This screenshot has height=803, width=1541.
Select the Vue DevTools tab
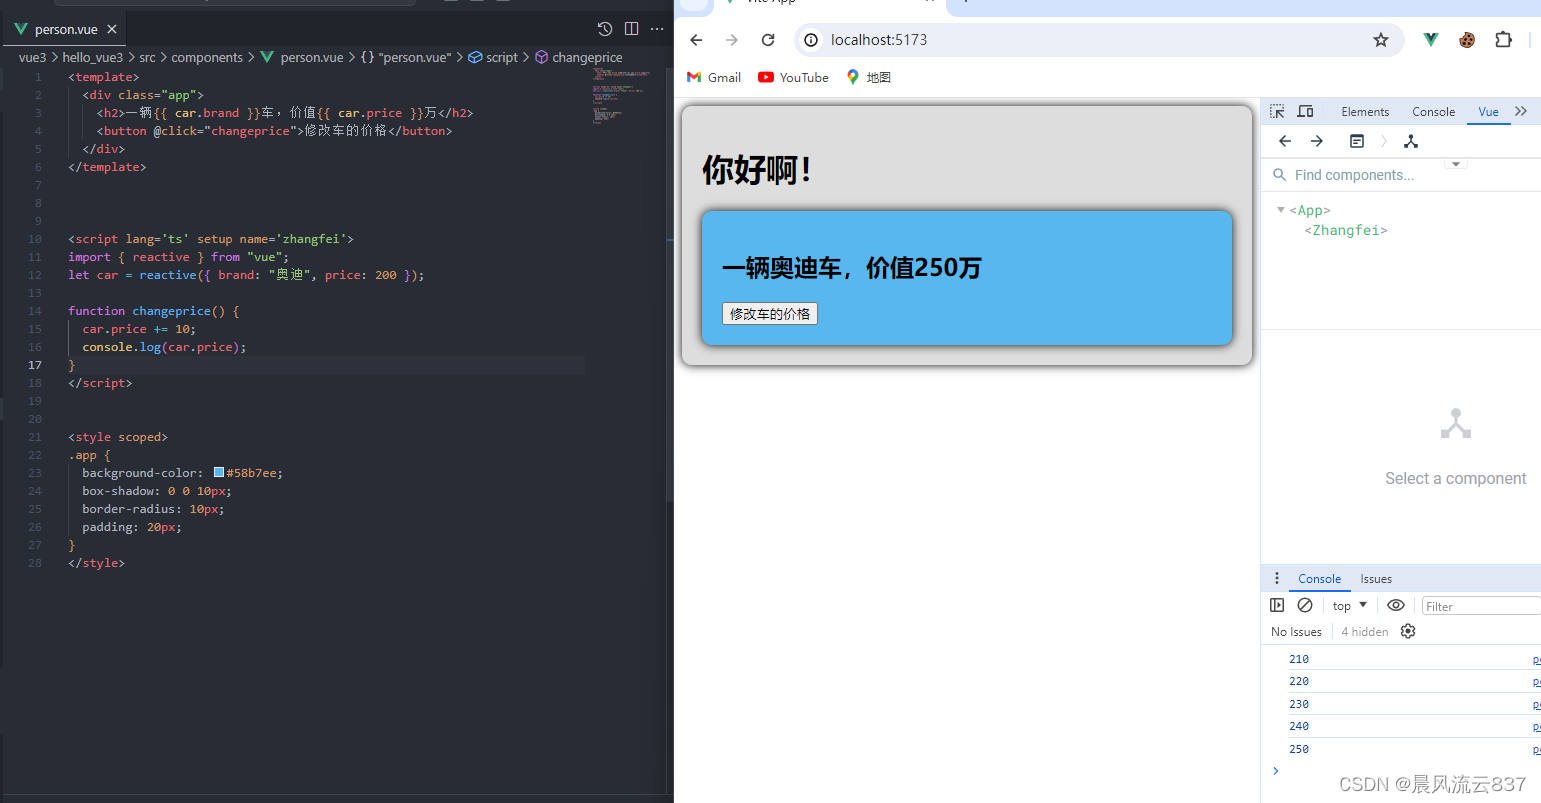tap(1488, 112)
